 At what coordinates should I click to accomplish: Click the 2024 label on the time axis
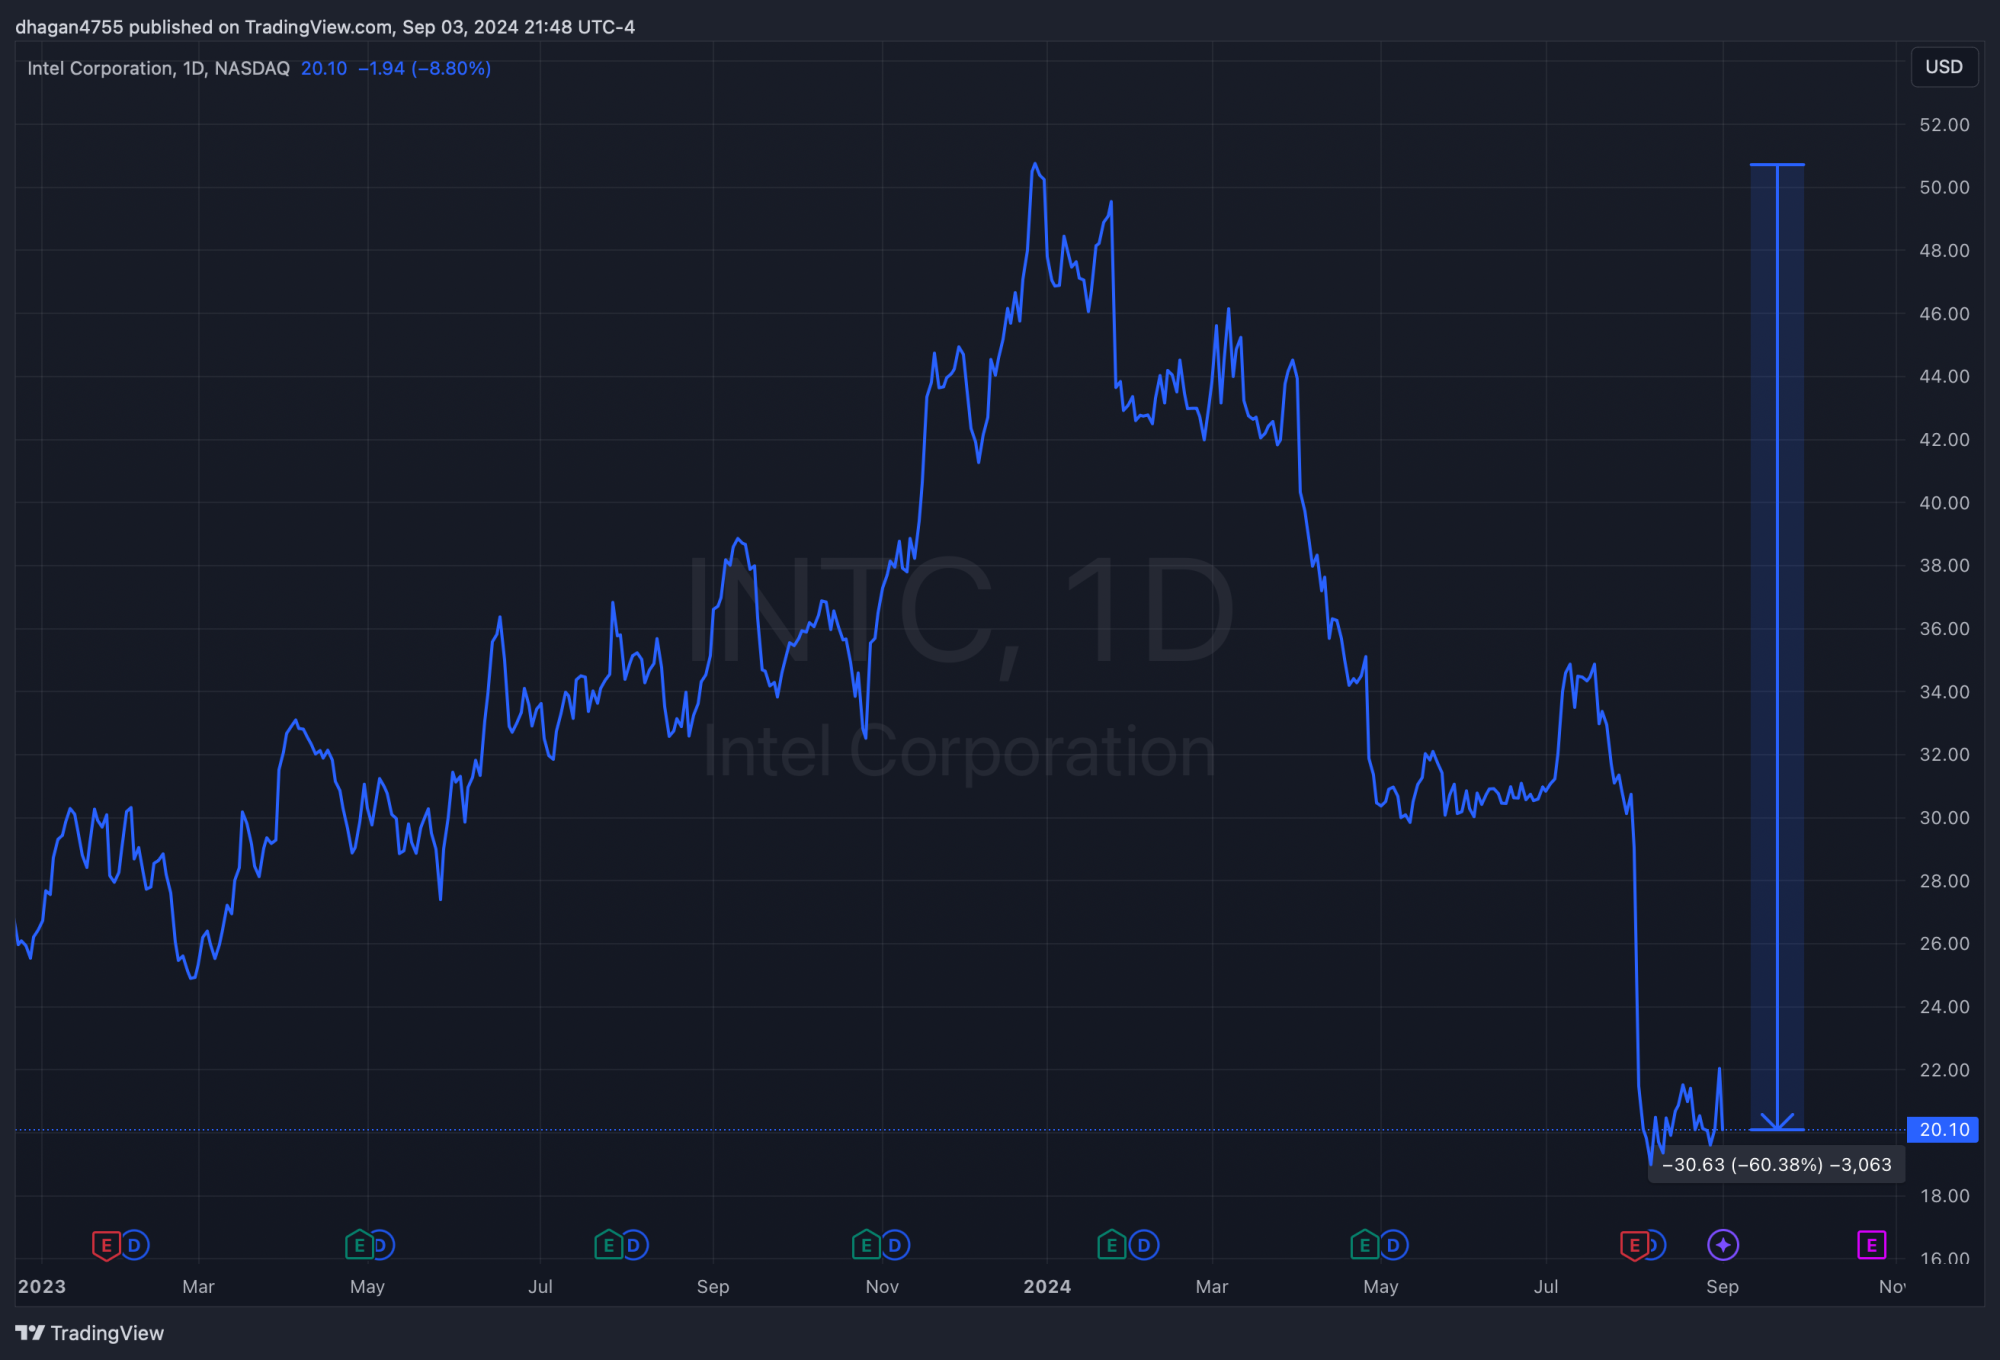click(x=1047, y=1287)
